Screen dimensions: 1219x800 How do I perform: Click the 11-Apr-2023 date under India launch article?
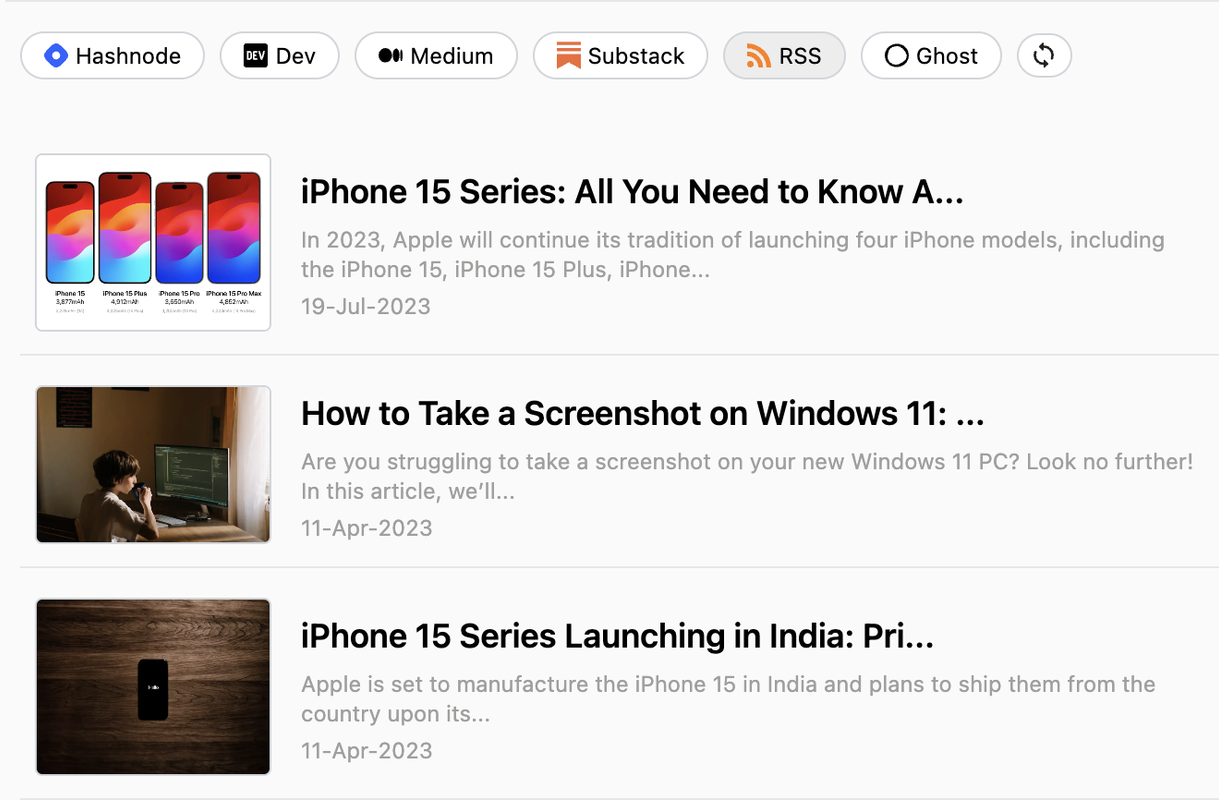click(367, 750)
